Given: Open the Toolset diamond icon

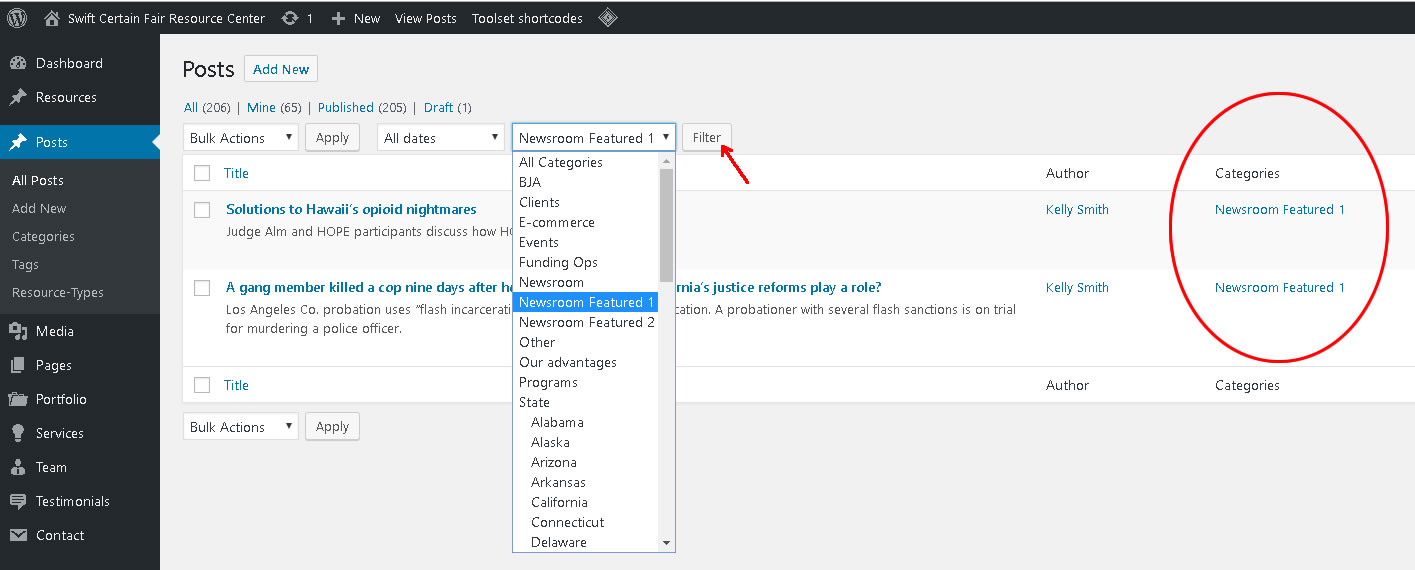Looking at the screenshot, I should click(607, 18).
